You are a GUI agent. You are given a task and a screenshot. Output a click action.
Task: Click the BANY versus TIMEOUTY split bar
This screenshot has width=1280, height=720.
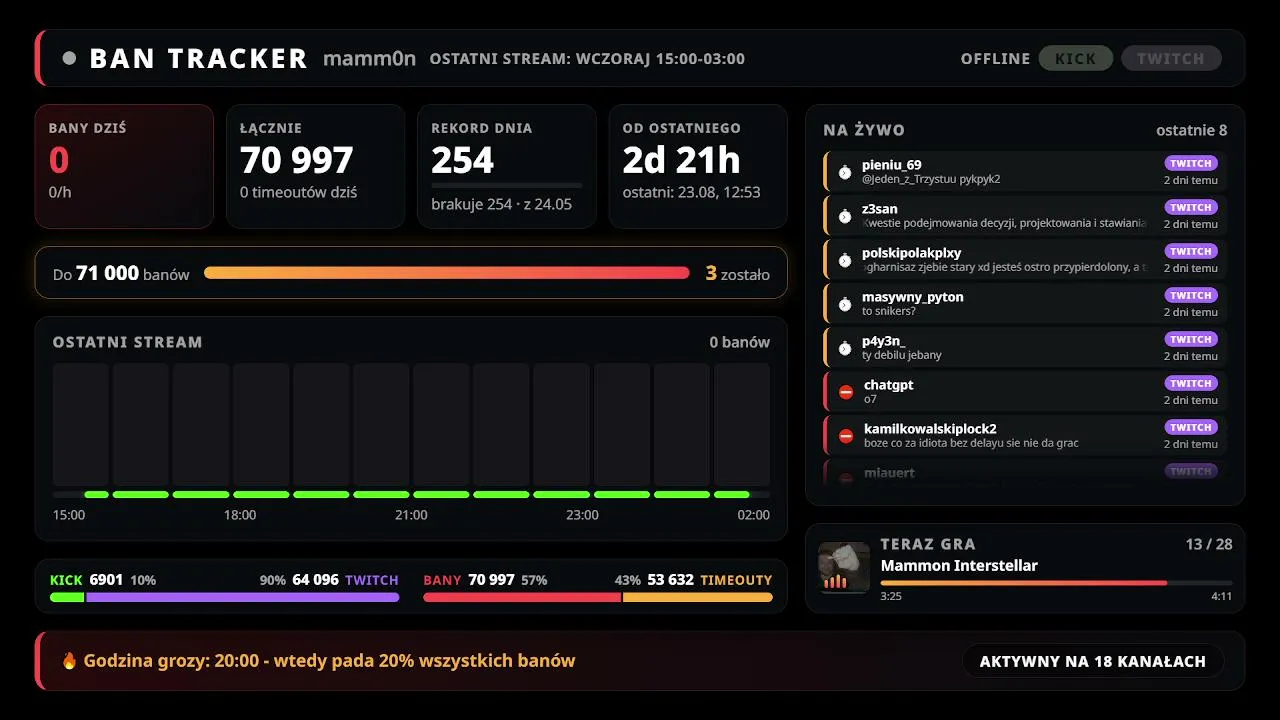point(598,597)
